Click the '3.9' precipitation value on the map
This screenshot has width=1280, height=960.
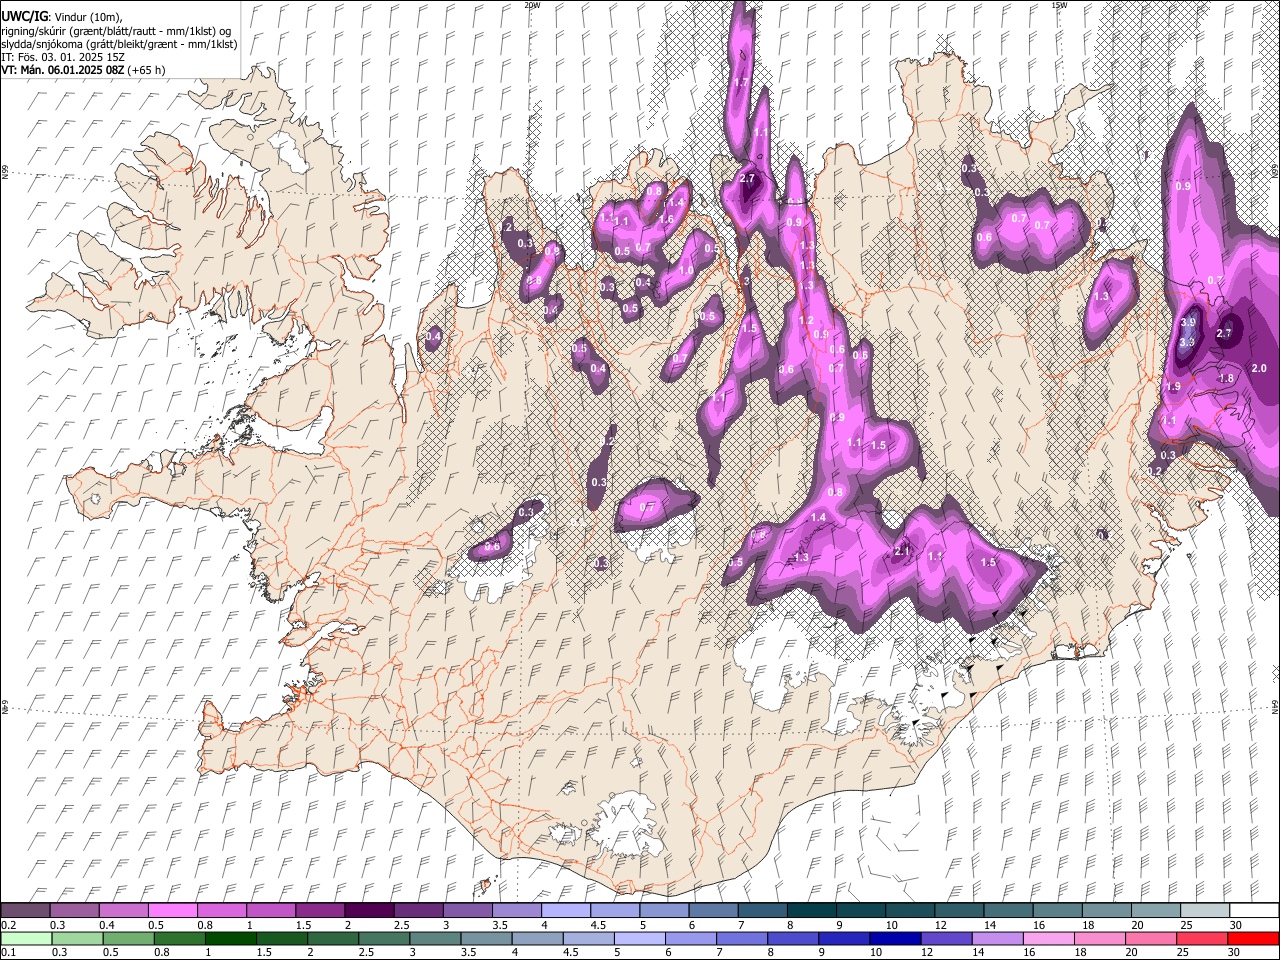point(1188,322)
